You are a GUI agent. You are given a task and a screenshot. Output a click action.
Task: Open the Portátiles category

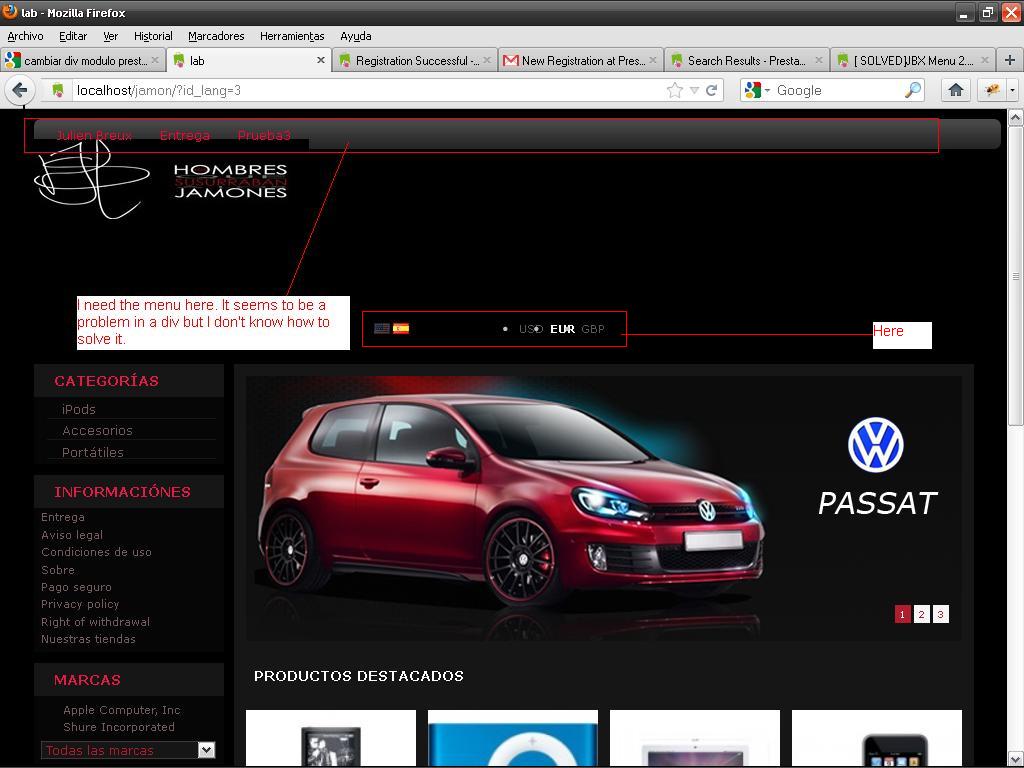[93, 452]
